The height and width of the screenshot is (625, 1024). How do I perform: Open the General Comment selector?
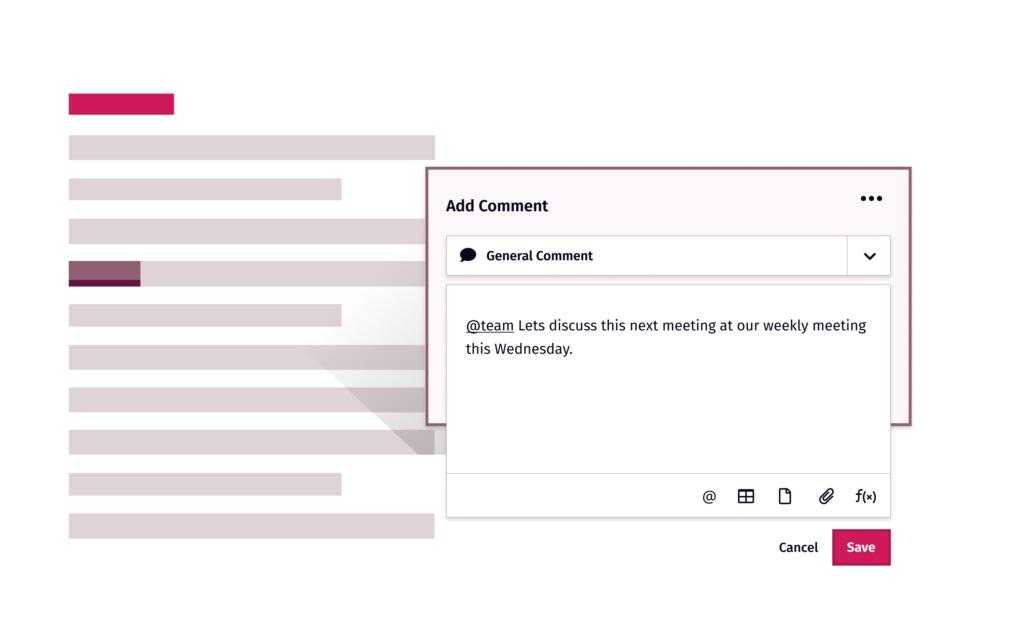(x=647, y=255)
